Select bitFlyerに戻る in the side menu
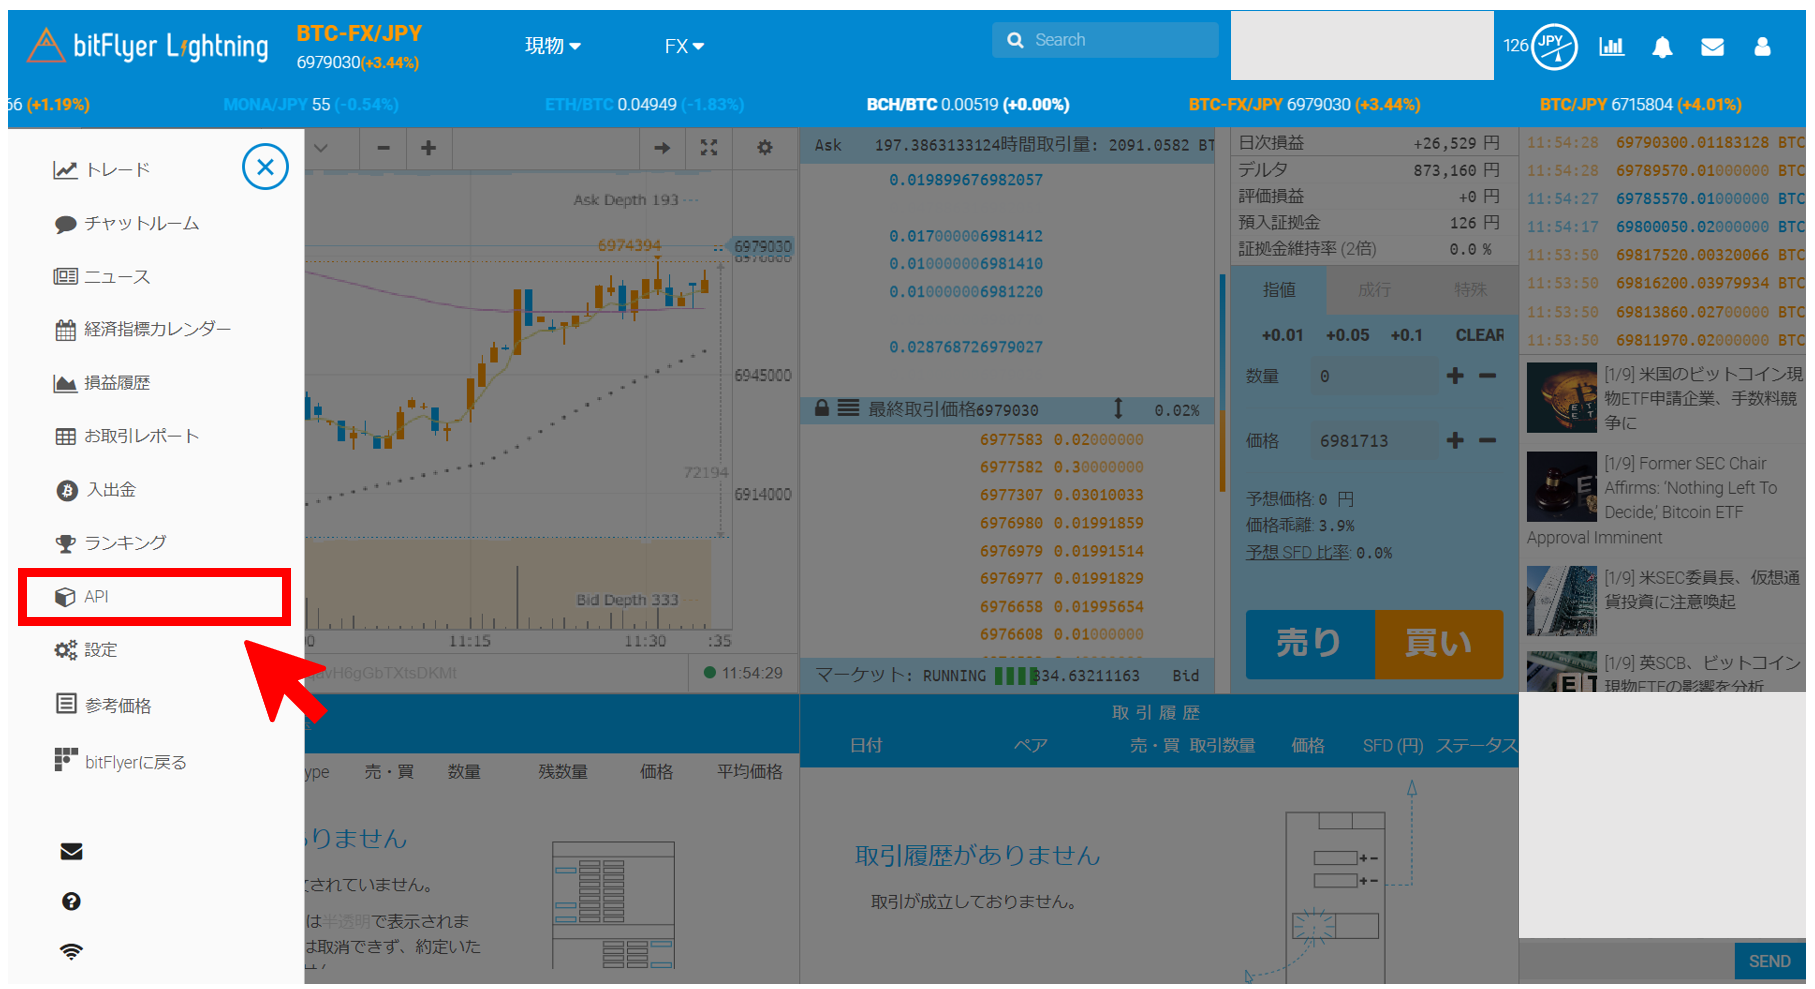1815x989 pixels. click(121, 761)
